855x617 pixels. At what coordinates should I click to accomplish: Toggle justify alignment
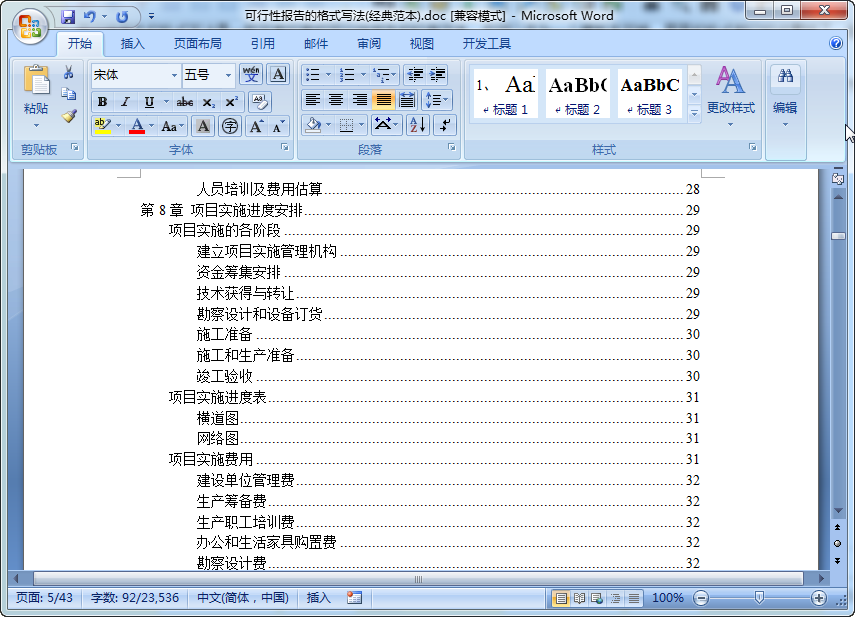[x=383, y=100]
